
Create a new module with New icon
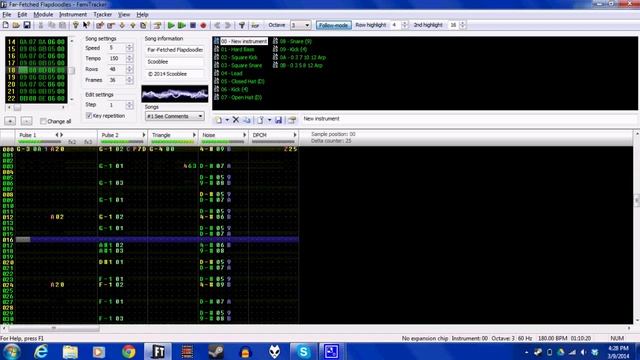[6, 25]
